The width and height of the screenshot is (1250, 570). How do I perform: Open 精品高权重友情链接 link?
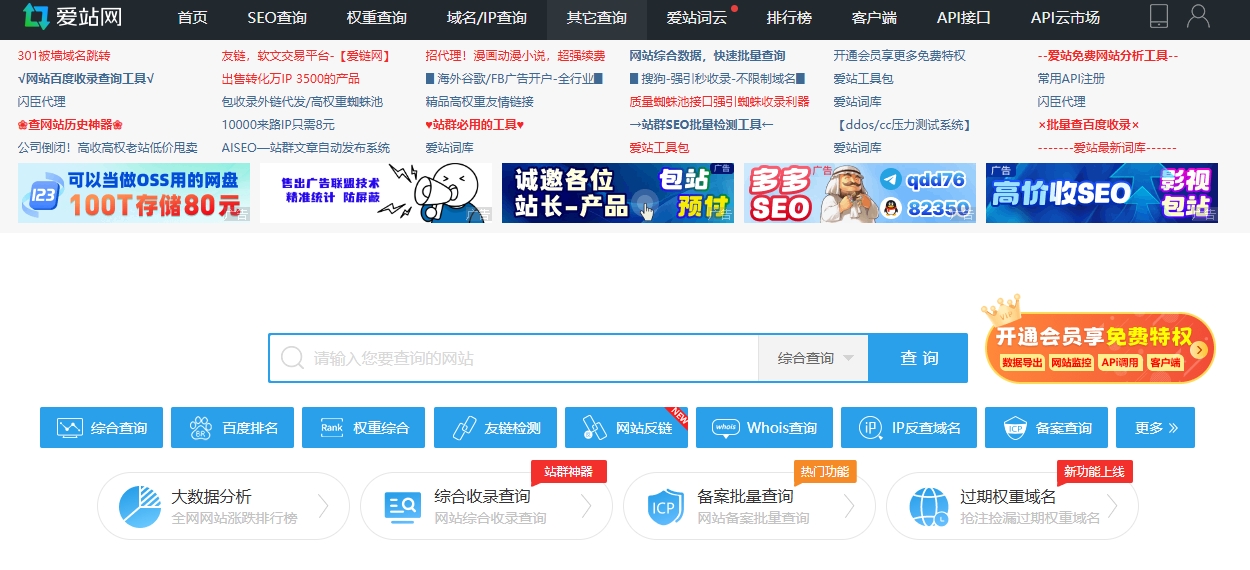[x=480, y=102]
